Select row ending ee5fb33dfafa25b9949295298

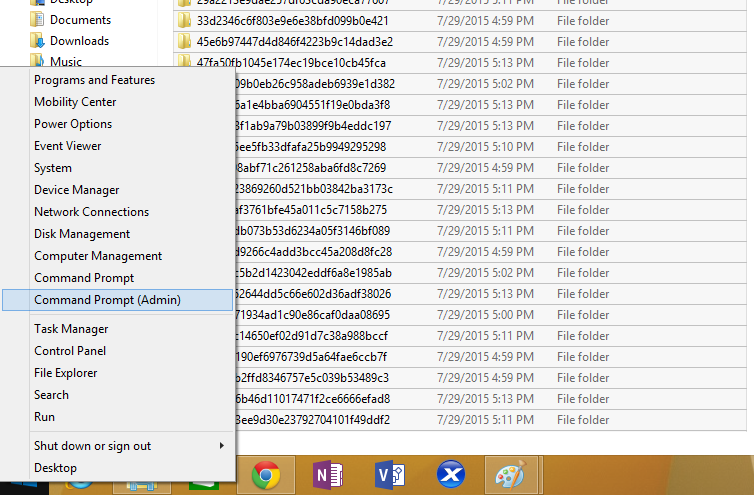(x=490, y=147)
